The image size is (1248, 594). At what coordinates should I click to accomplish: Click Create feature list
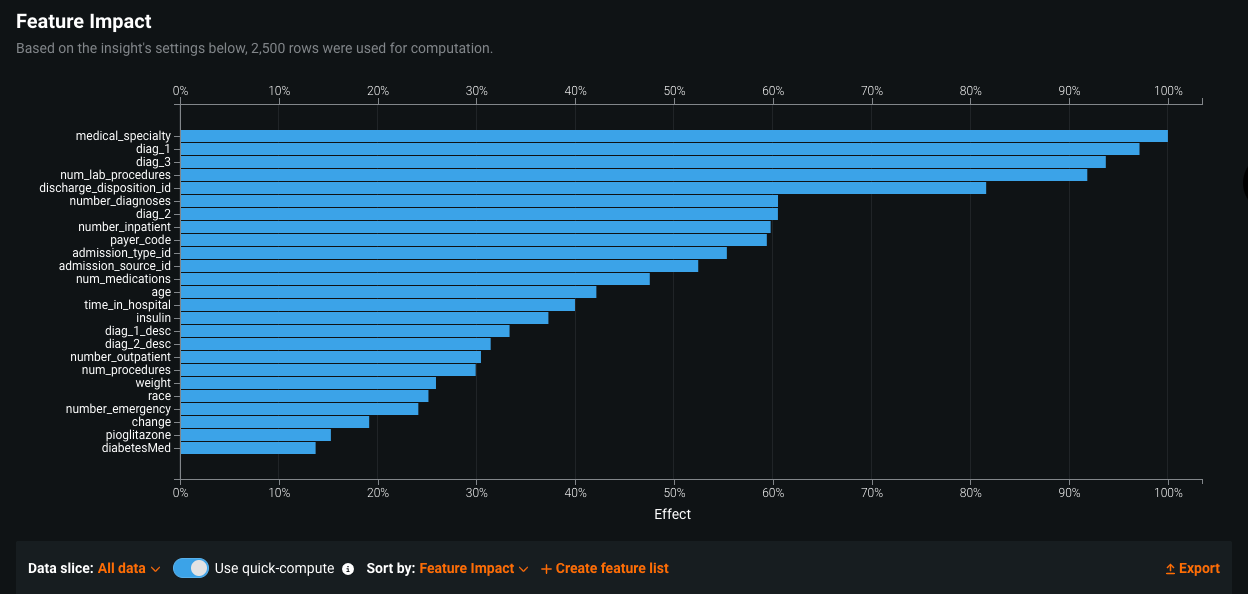(x=604, y=568)
